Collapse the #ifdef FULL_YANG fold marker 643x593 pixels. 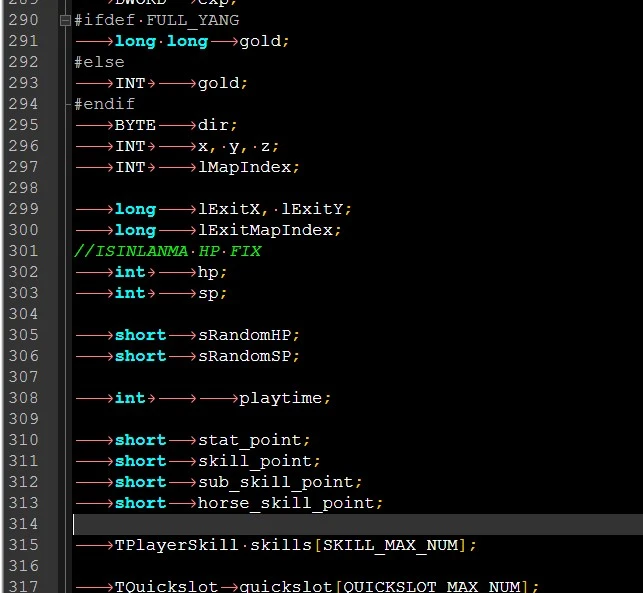pyautogui.click(x=66, y=20)
